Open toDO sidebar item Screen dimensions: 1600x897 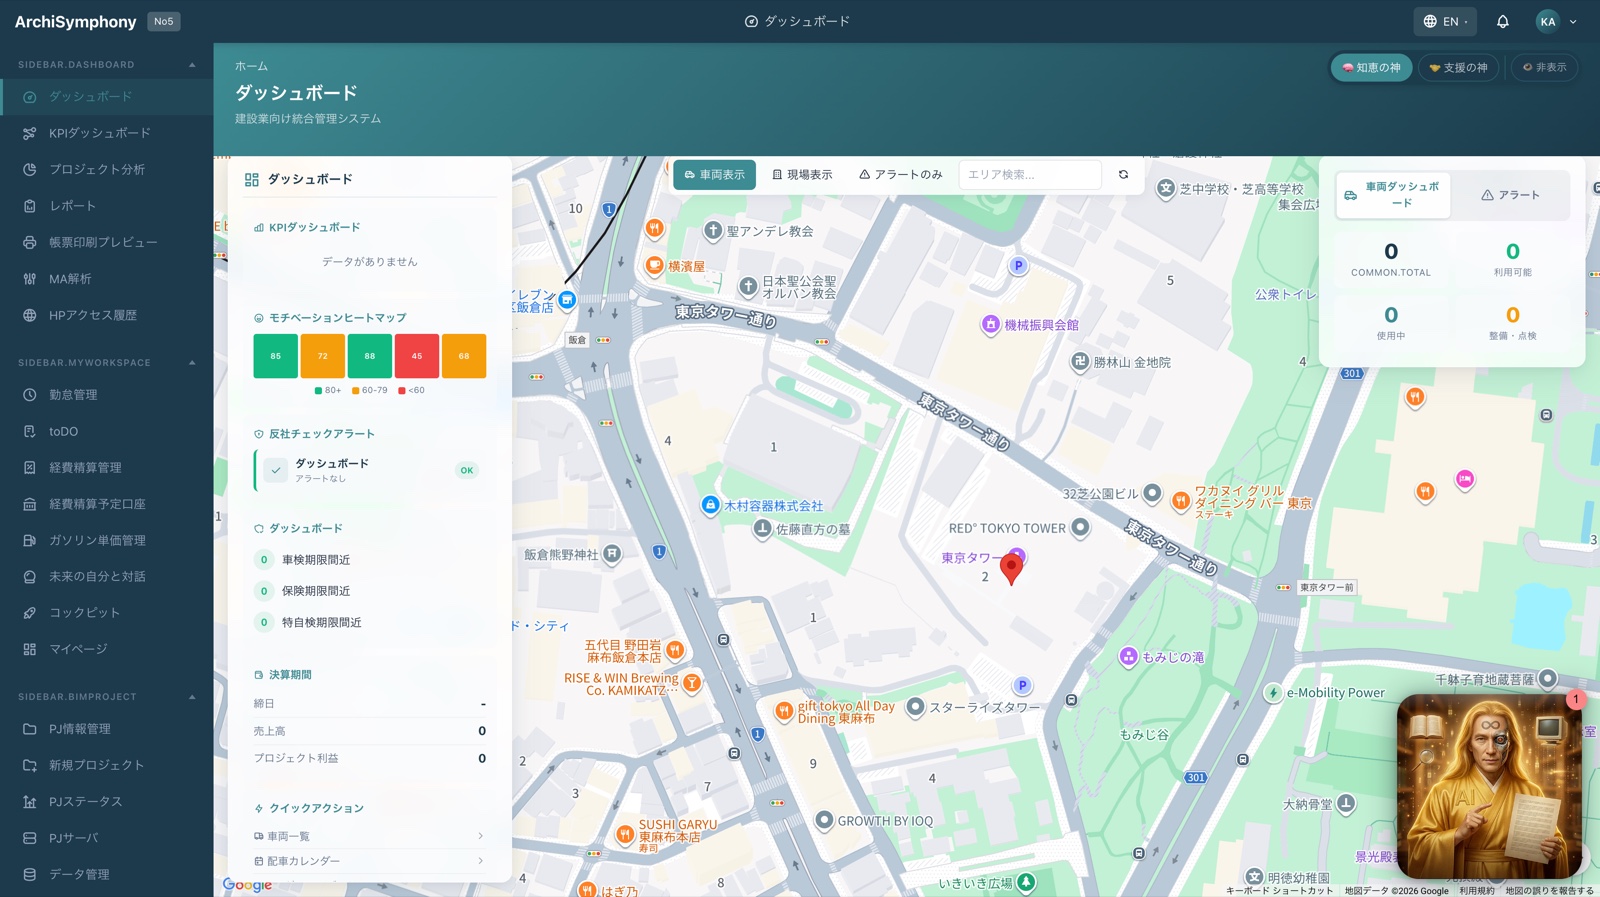(106, 431)
